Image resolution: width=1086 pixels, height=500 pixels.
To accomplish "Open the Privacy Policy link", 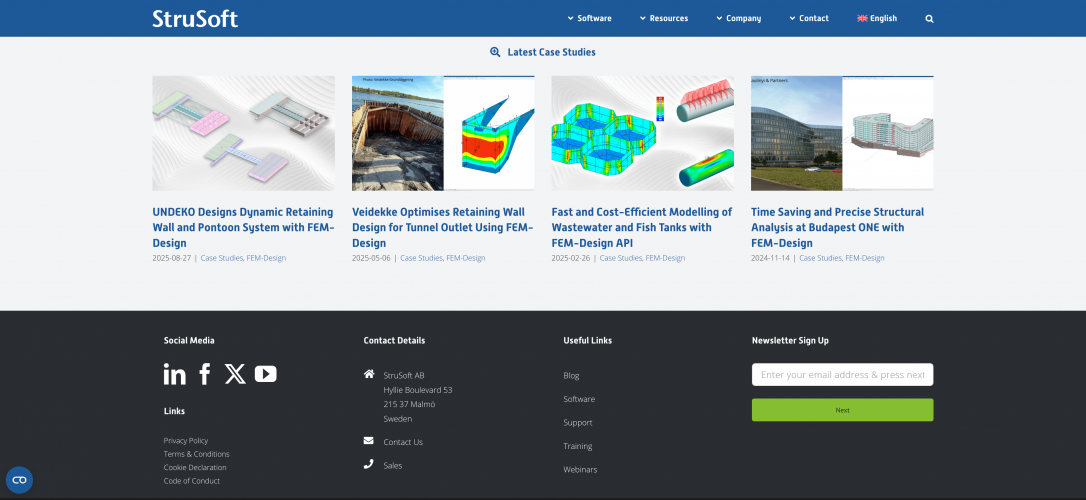I will coord(186,440).
